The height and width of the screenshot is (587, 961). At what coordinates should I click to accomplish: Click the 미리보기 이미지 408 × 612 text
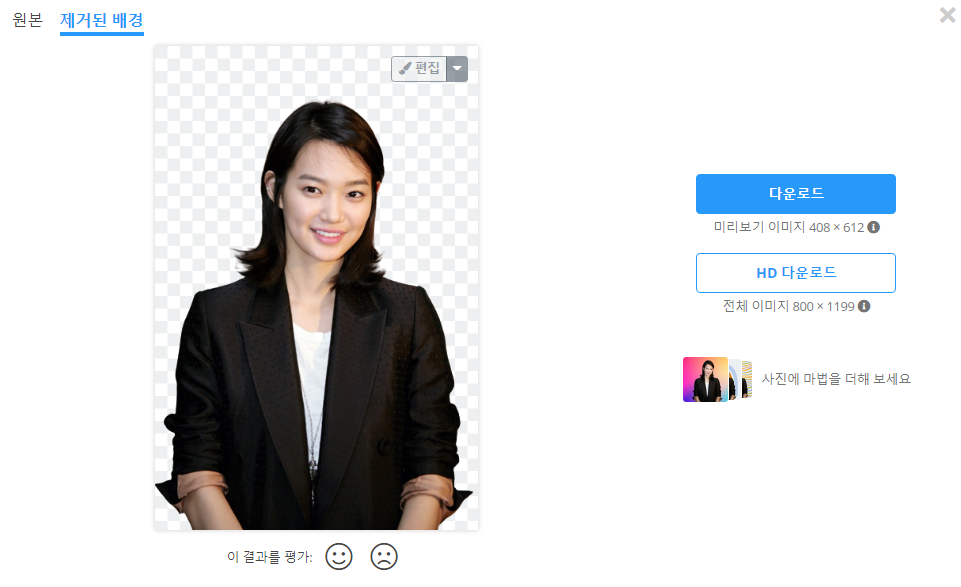[x=789, y=227]
